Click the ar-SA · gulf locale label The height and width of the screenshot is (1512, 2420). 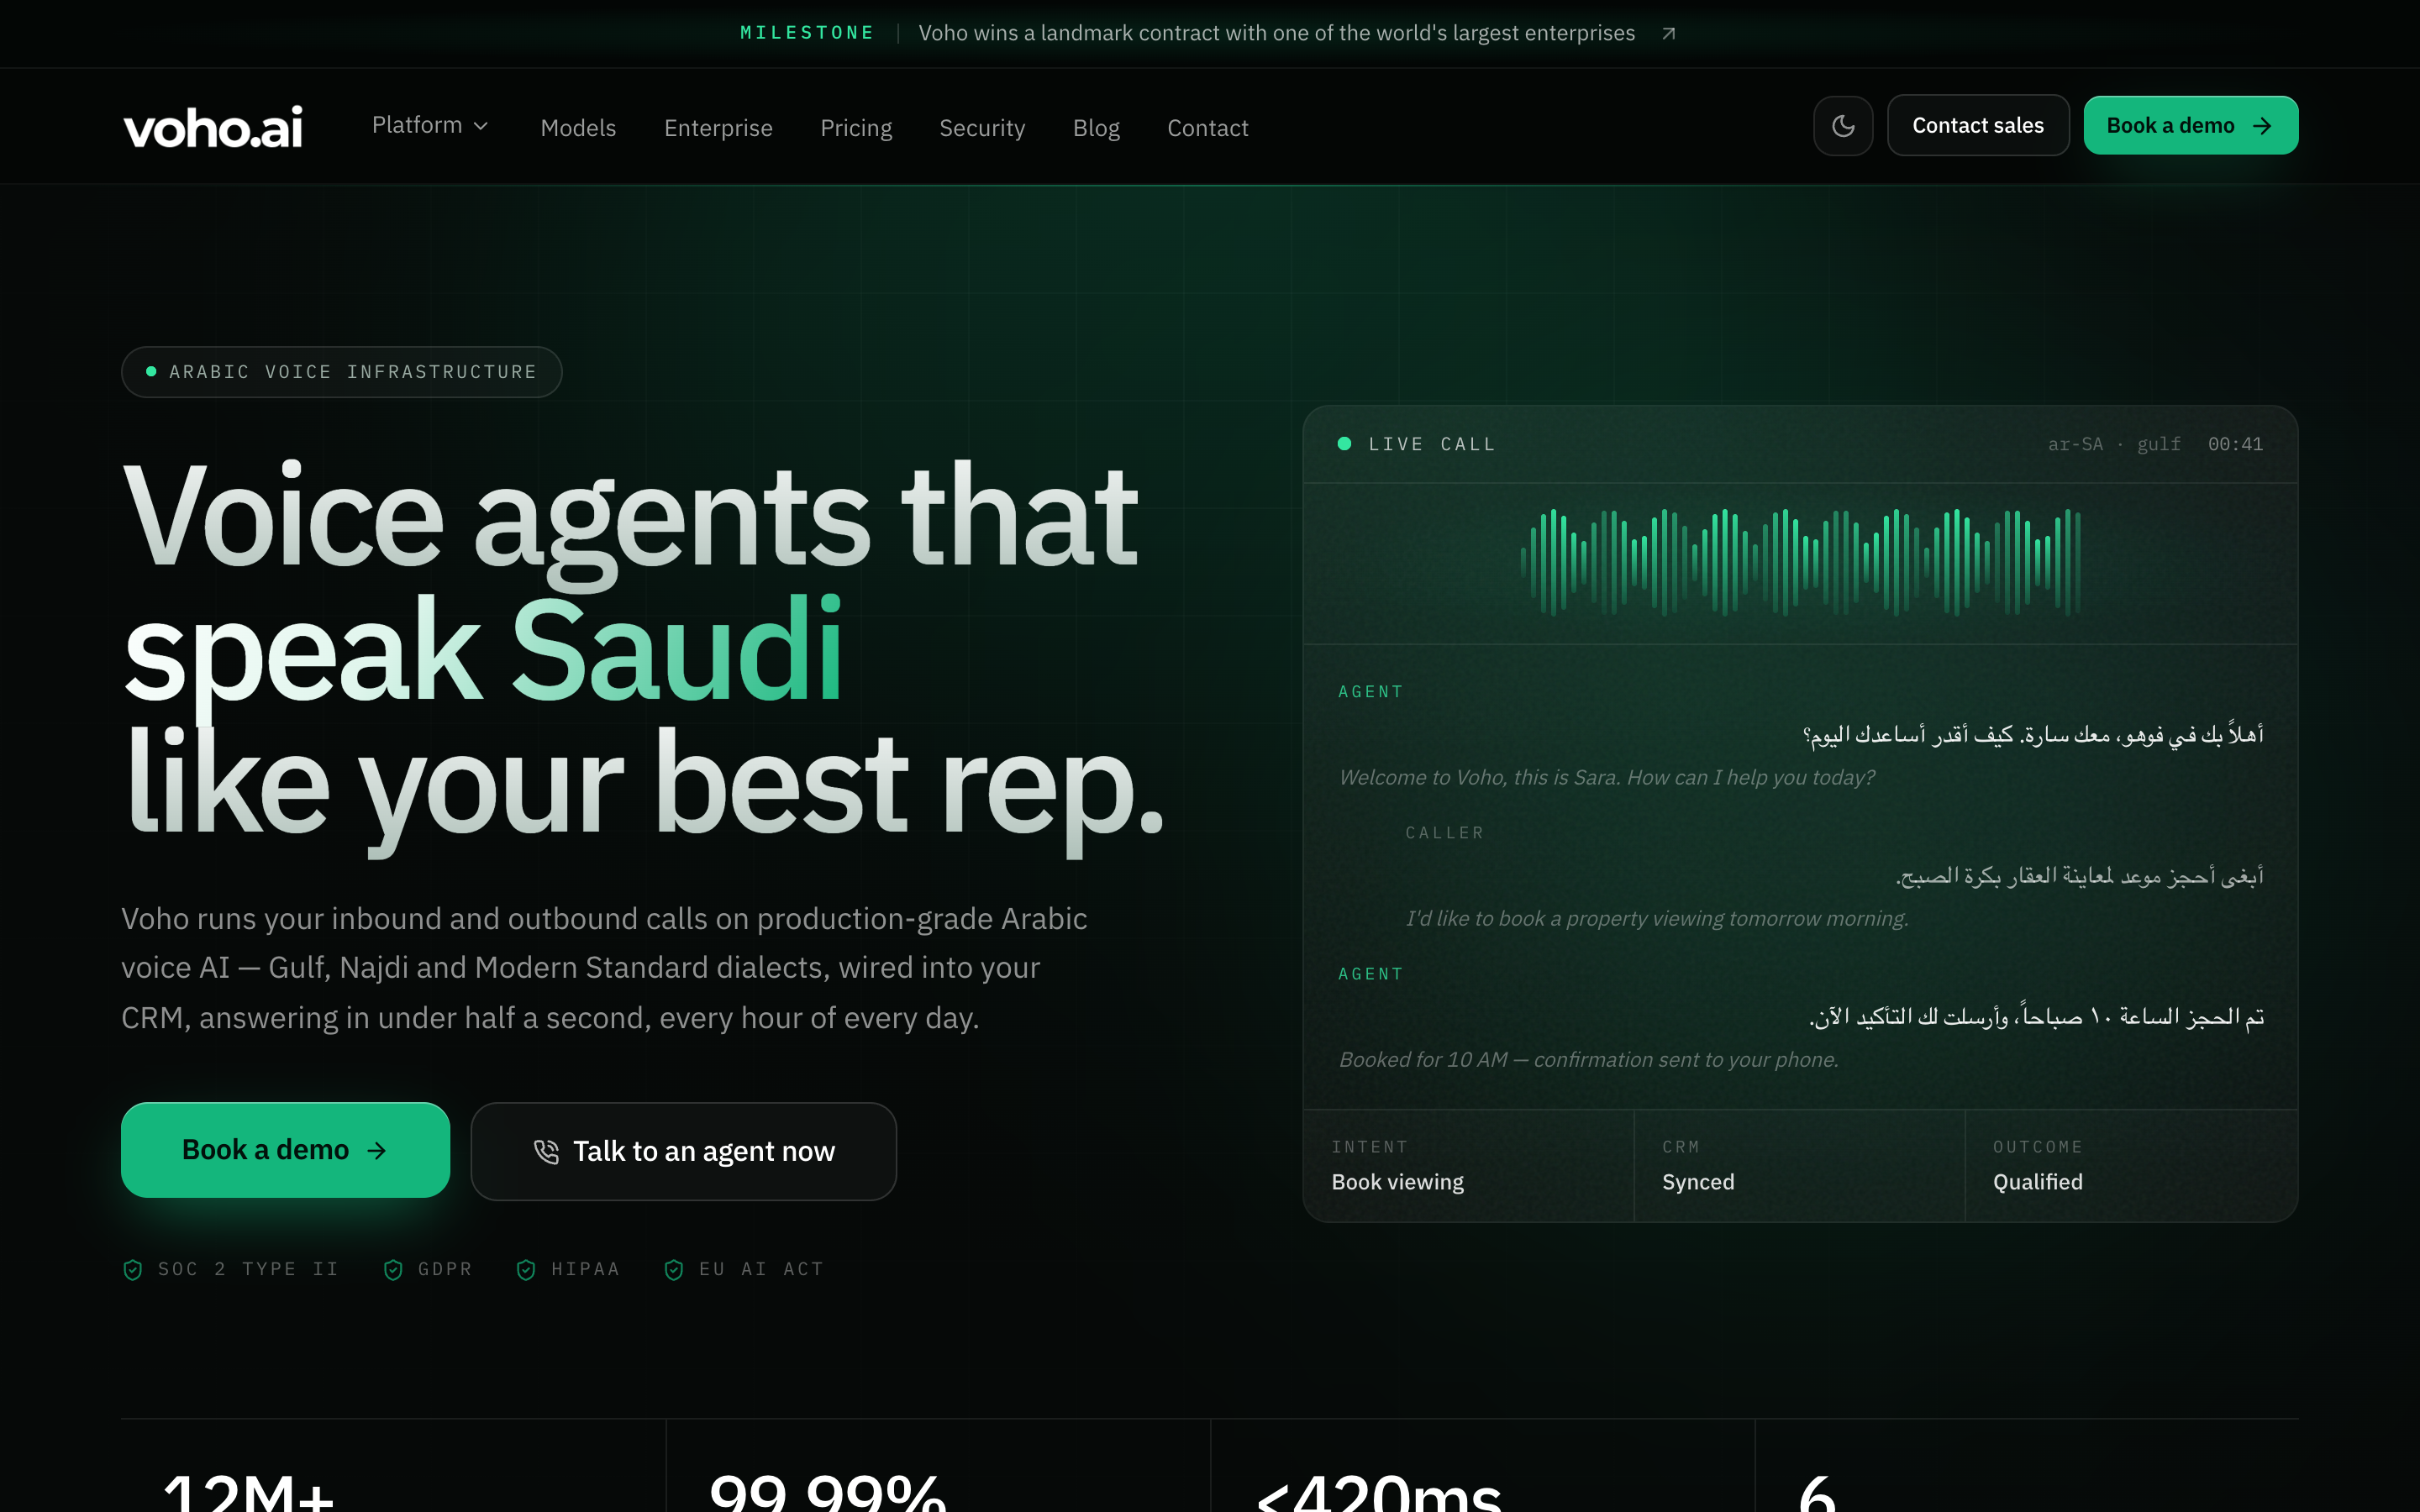(x=2114, y=444)
